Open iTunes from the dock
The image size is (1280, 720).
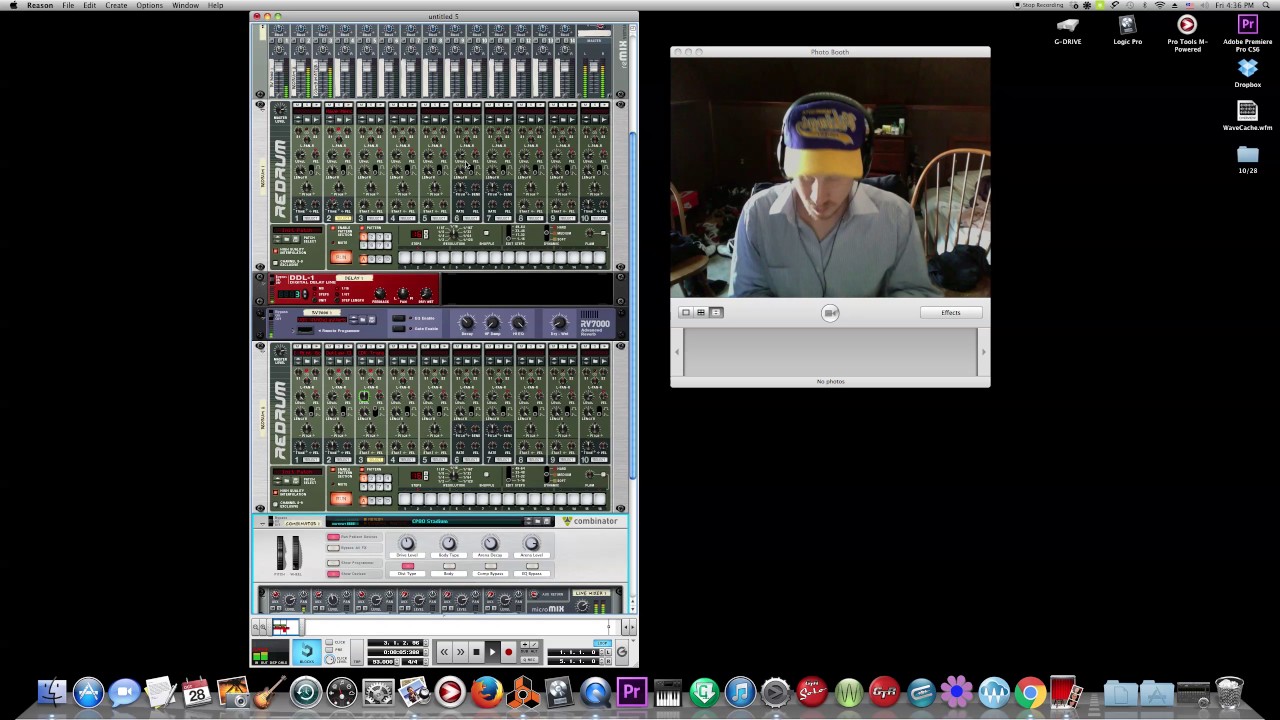pyautogui.click(x=740, y=692)
